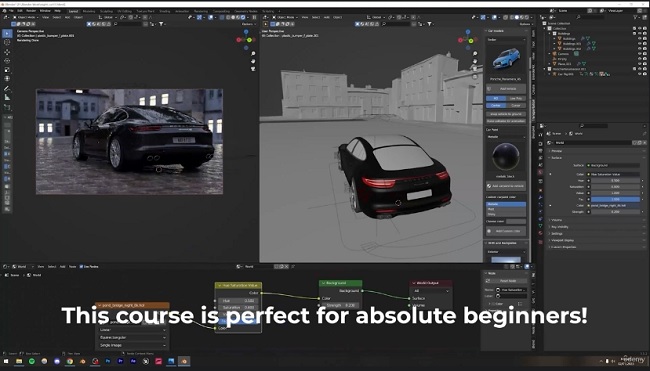This screenshot has height=371, width=650.
Task: Click Add Custom Color button
Action: [x=506, y=231]
